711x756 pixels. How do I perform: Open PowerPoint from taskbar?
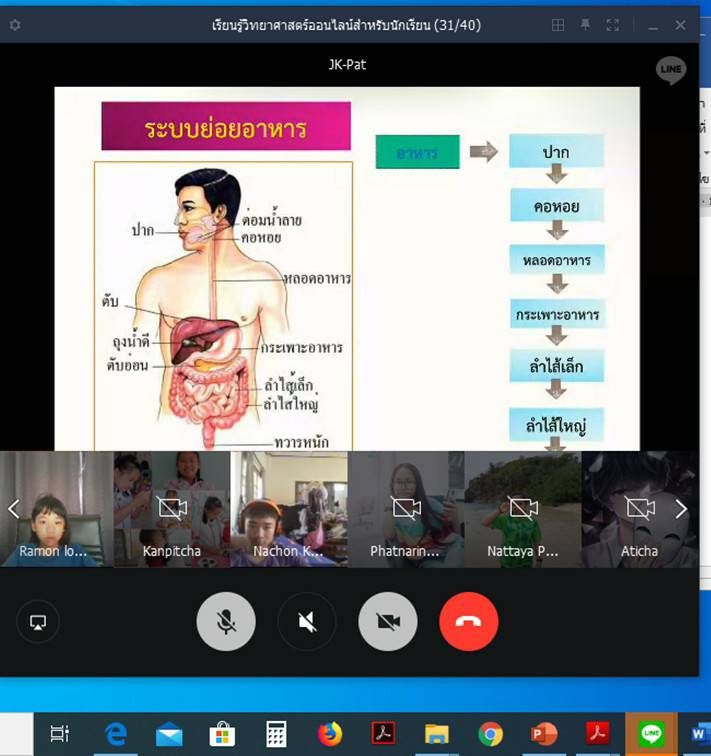(544, 735)
